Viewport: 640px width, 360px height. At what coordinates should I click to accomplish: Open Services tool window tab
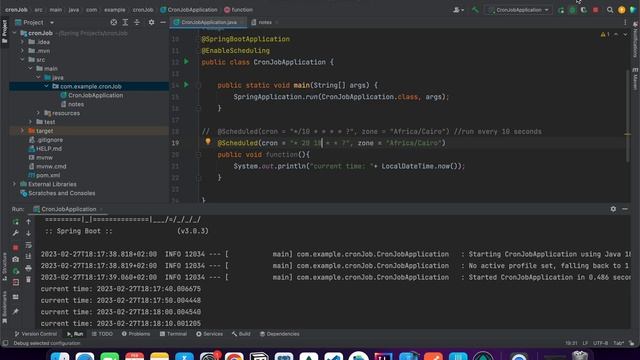pos(209,334)
